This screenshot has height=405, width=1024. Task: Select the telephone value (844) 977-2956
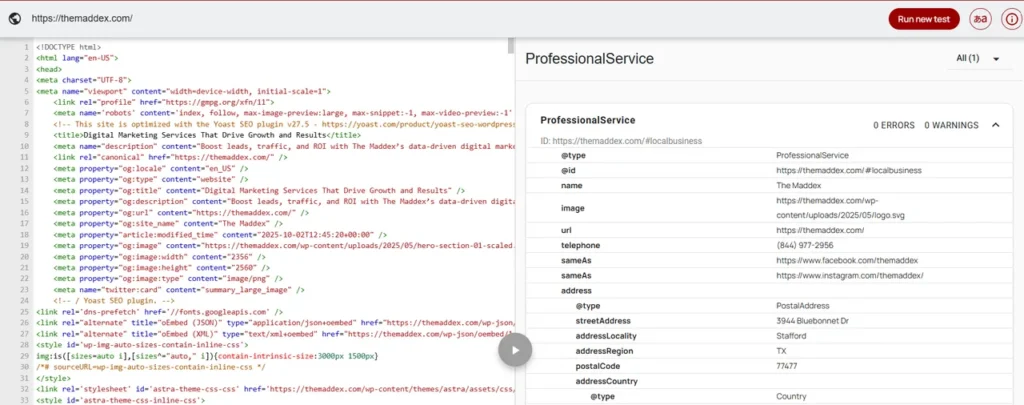coord(805,246)
